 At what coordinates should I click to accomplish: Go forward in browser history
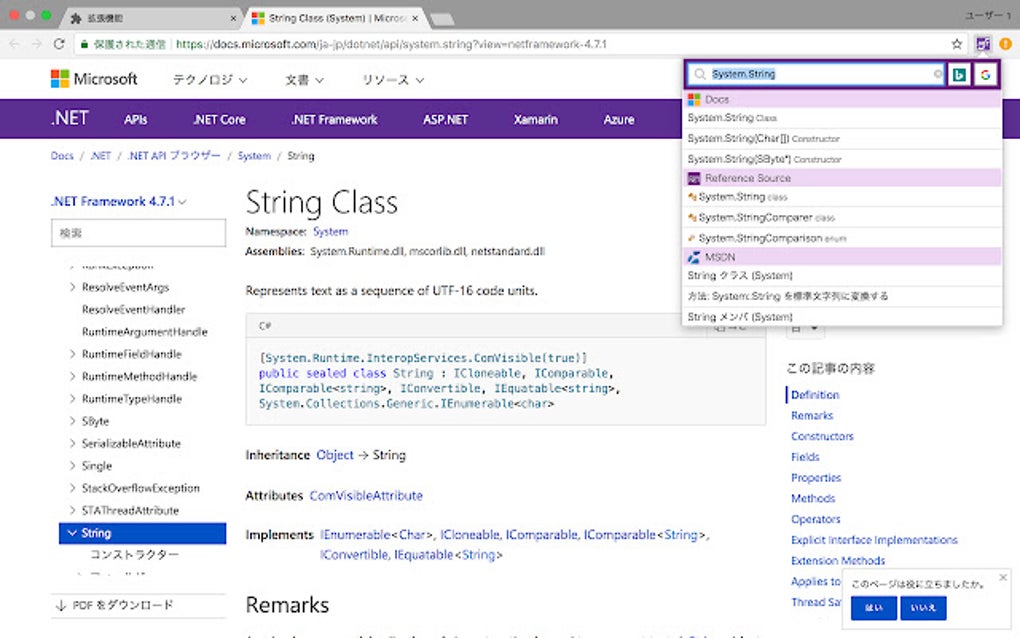point(36,44)
